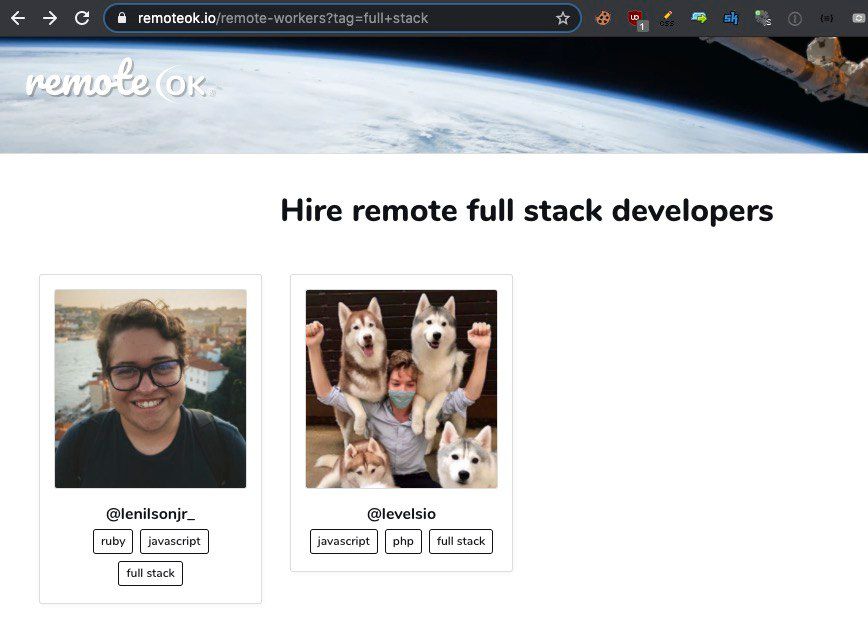Click the padlock site security icon
This screenshot has height=628, width=868.
click(x=122, y=18)
